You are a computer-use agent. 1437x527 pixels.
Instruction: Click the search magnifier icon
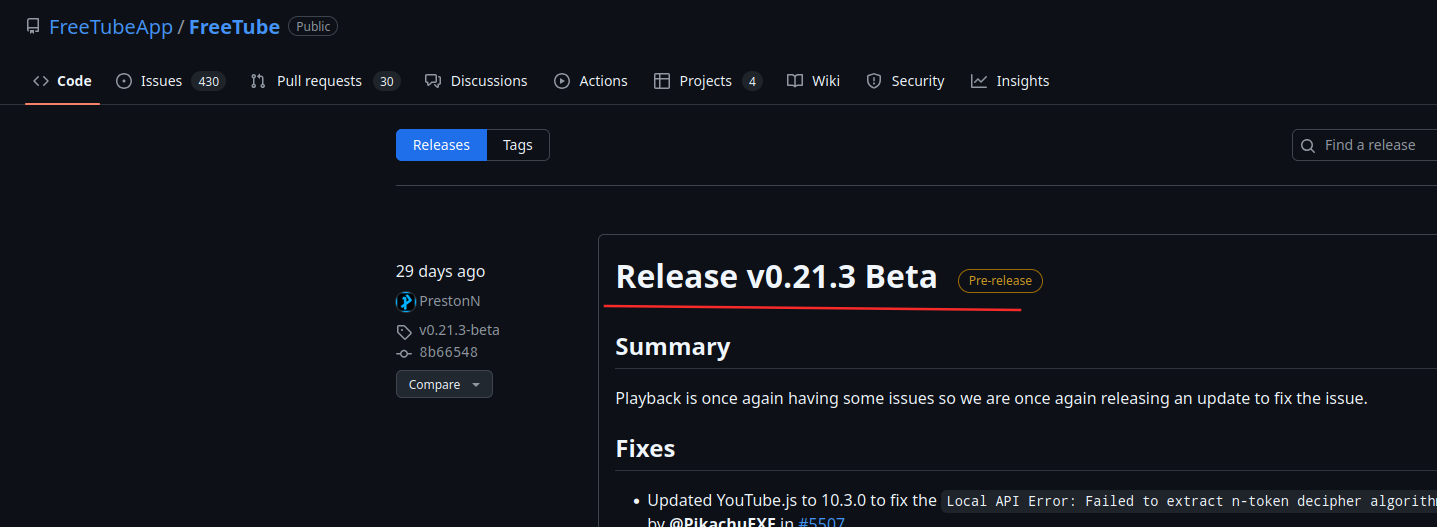pyautogui.click(x=1308, y=146)
